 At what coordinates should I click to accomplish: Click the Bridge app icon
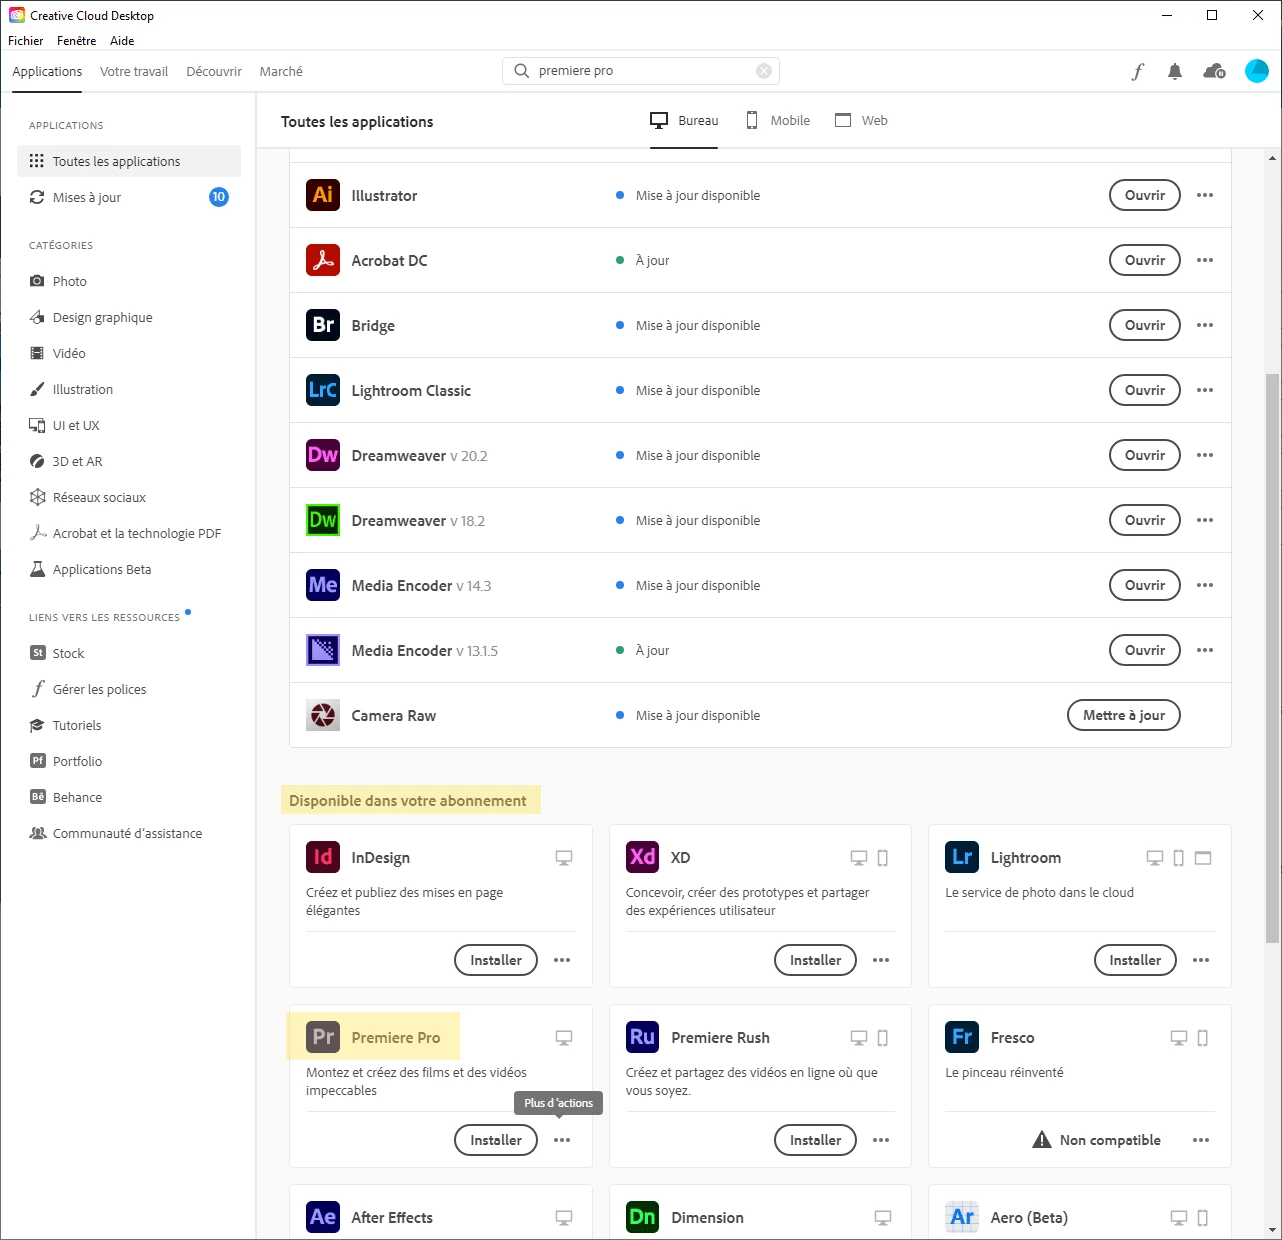(323, 325)
